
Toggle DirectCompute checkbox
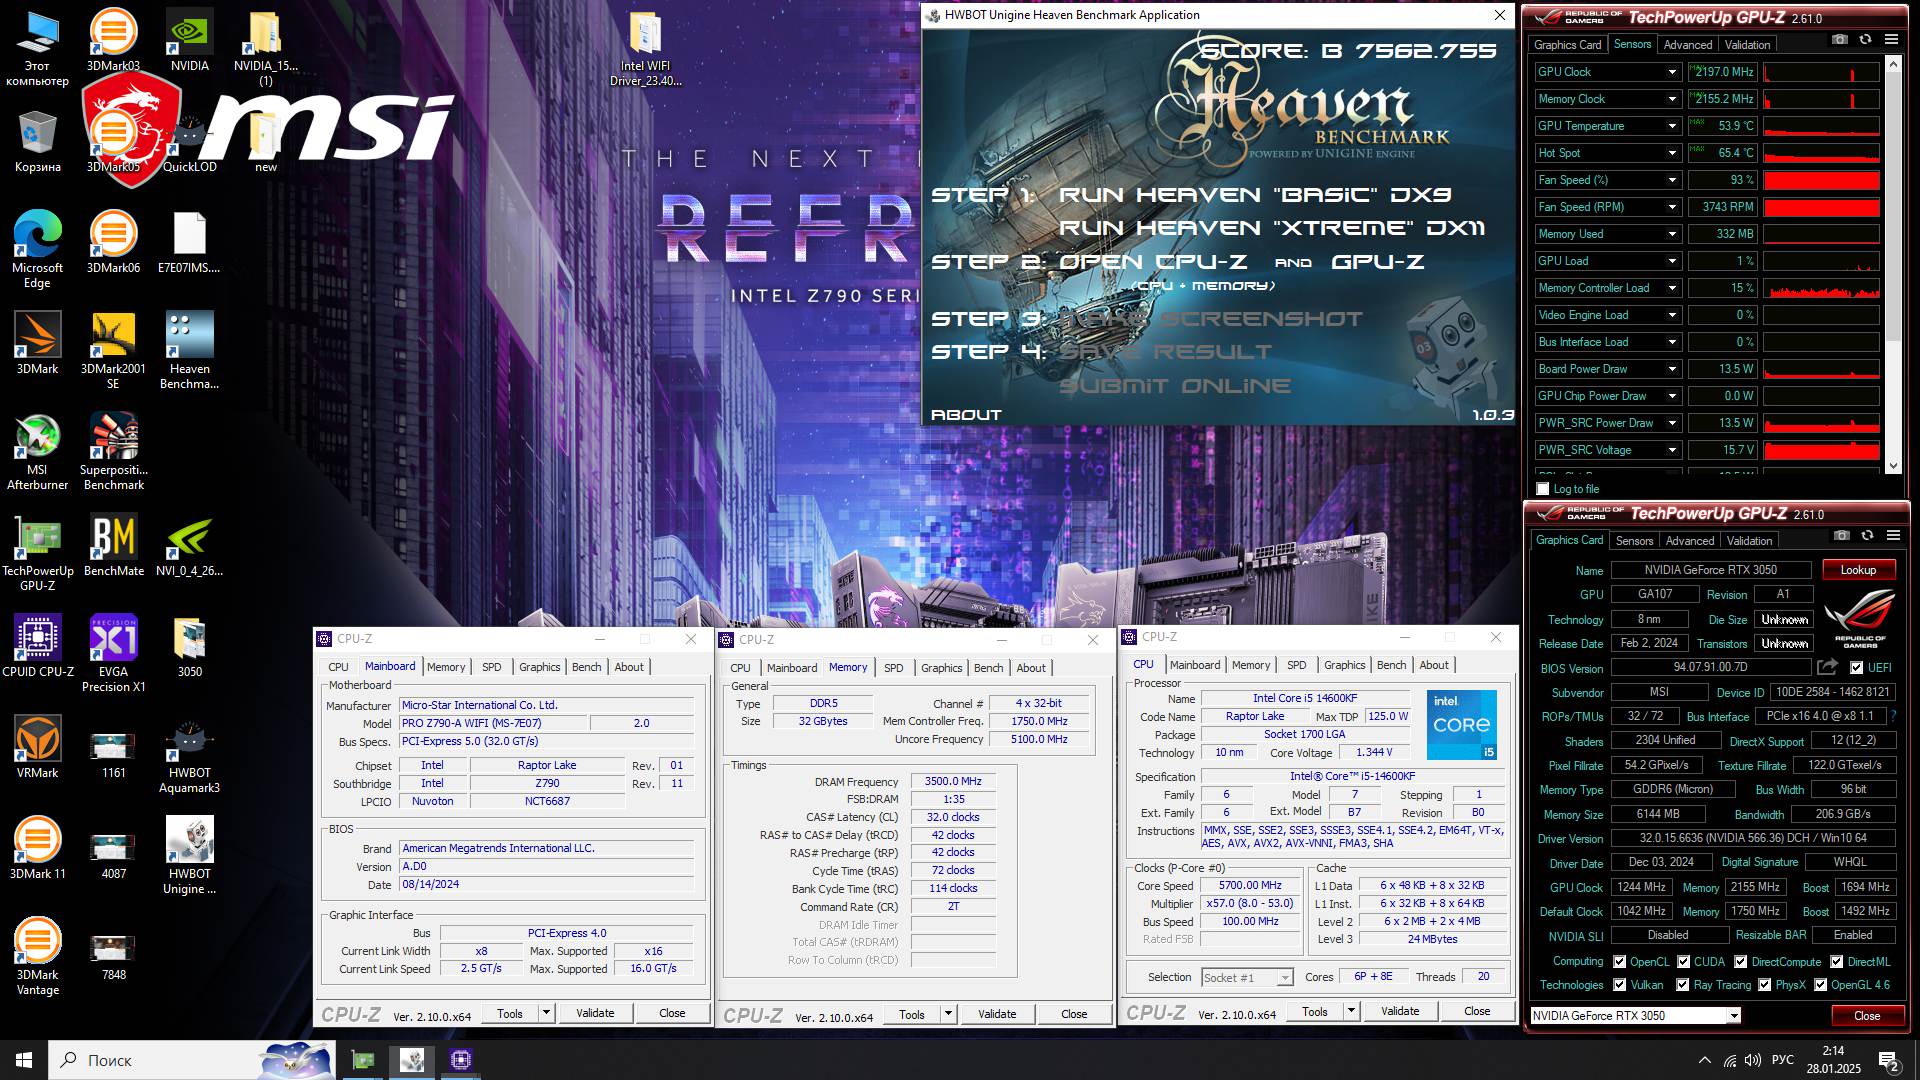coord(1741,962)
